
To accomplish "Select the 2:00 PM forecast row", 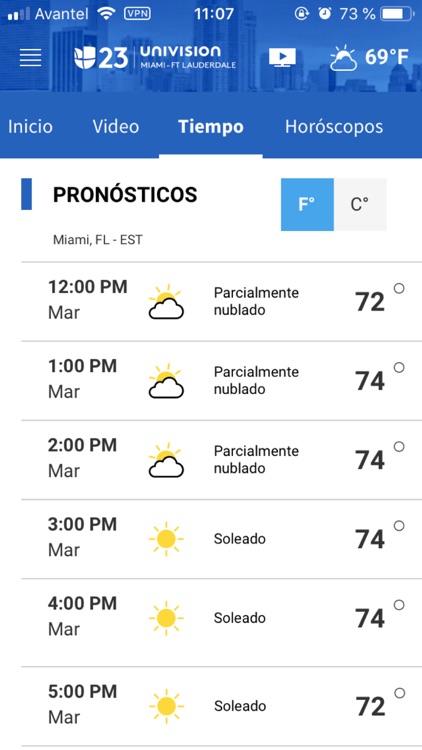I will (x=222, y=460).
